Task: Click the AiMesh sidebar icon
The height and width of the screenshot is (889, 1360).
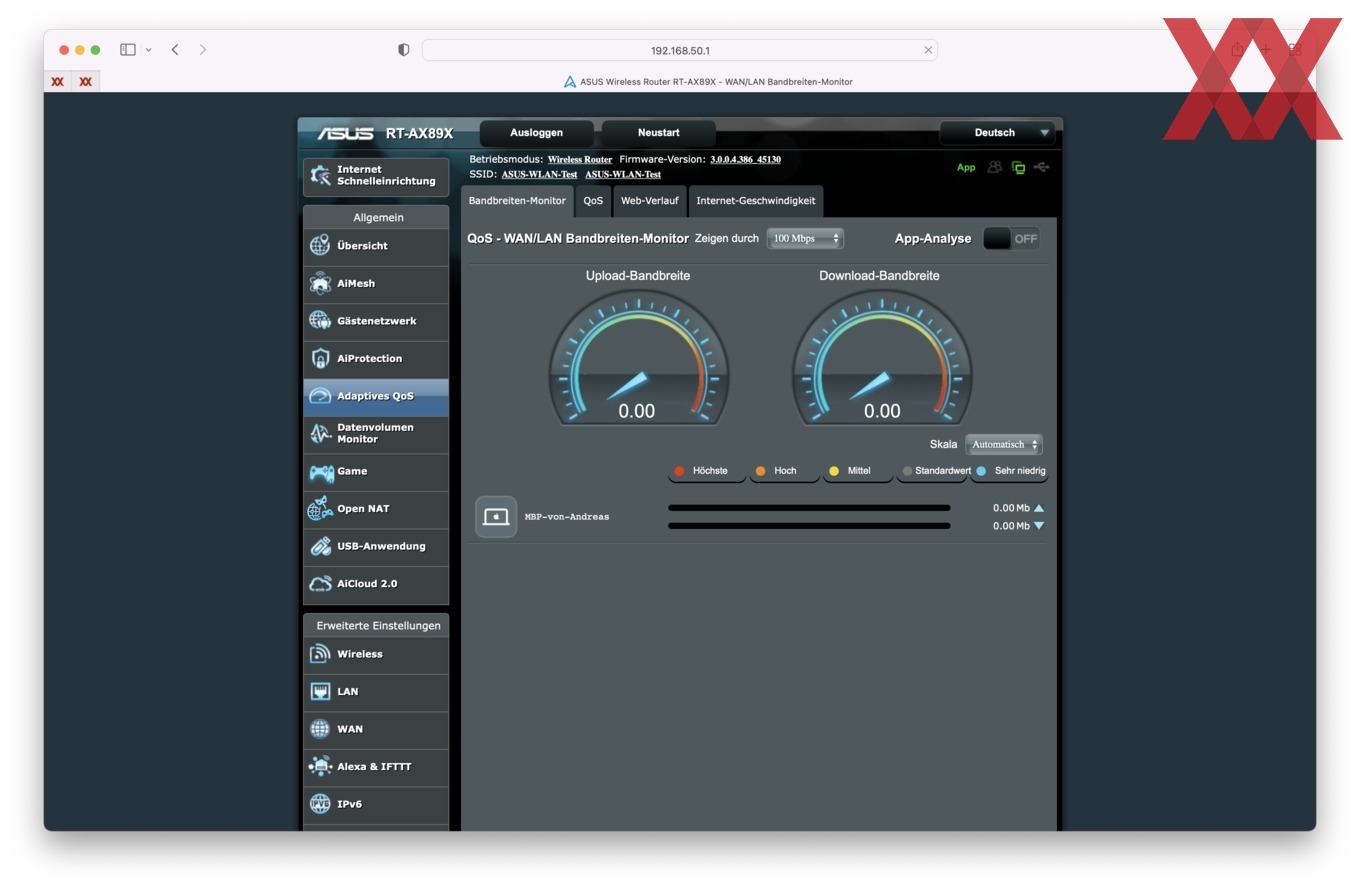Action: pos(320,283)
